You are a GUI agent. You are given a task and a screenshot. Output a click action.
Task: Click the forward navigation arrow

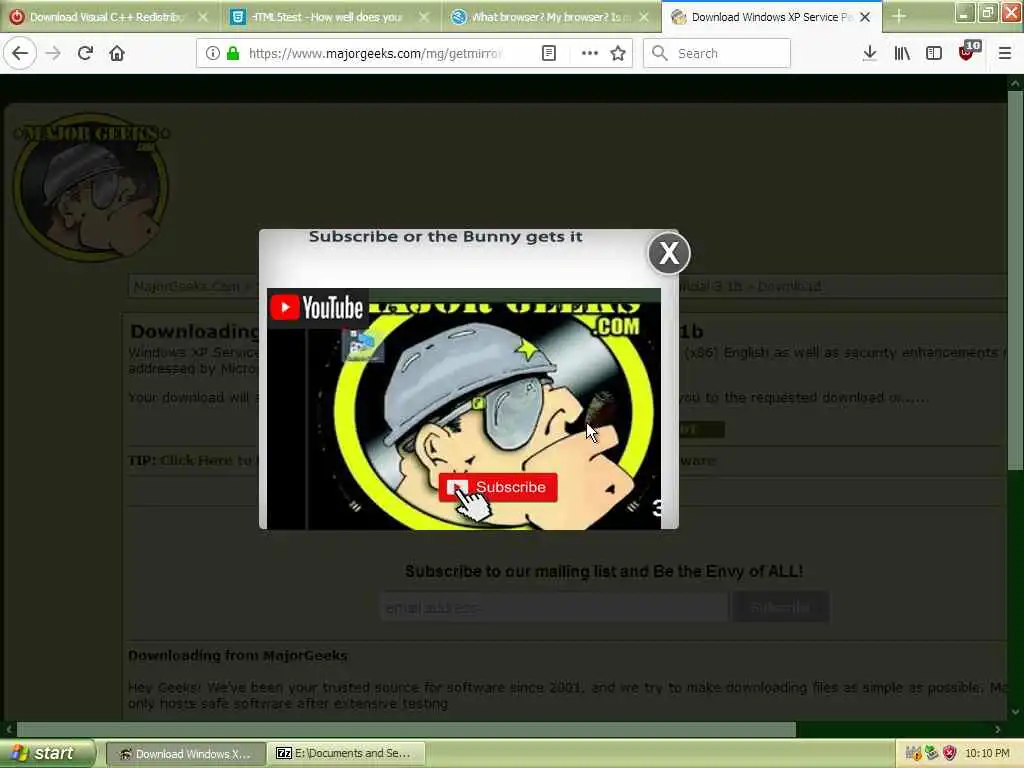[x=53, y=53]
